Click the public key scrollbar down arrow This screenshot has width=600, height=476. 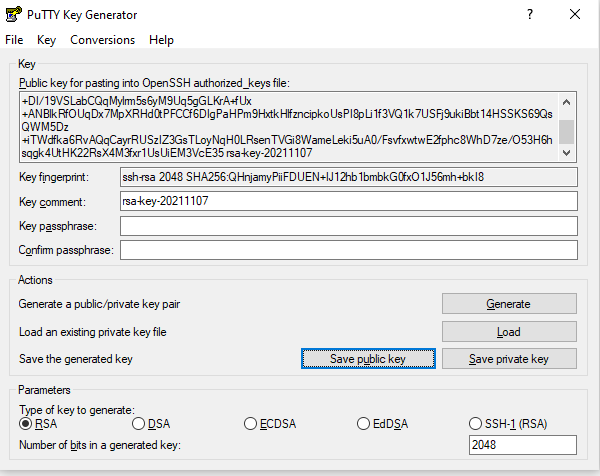tap(566, 153)
